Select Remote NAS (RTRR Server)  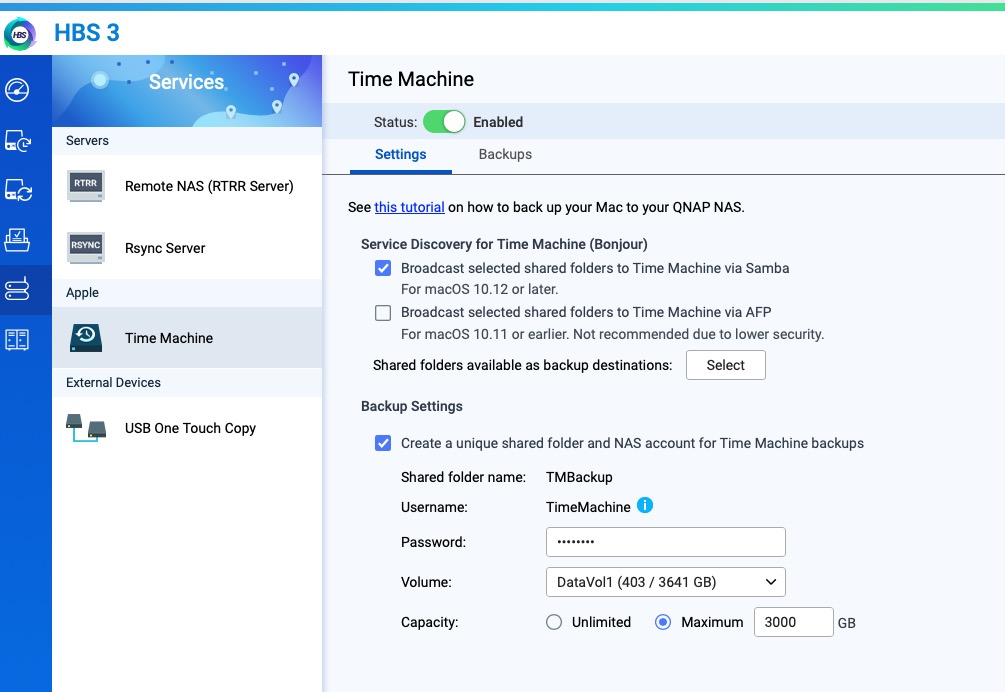click(187, 186)
